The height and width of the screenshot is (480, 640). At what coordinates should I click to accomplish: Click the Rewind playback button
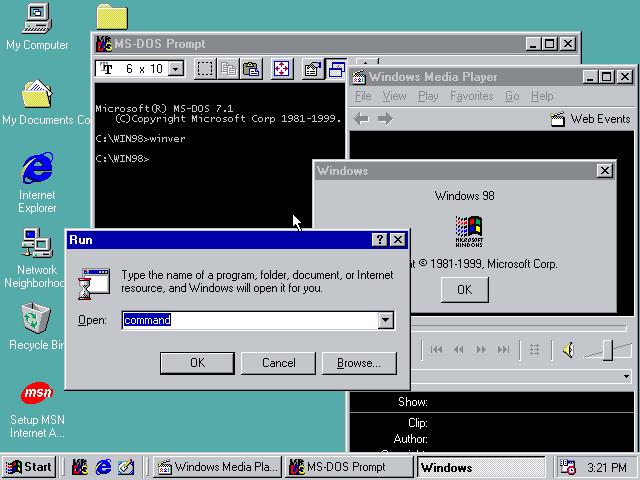(x=459, y=349)
